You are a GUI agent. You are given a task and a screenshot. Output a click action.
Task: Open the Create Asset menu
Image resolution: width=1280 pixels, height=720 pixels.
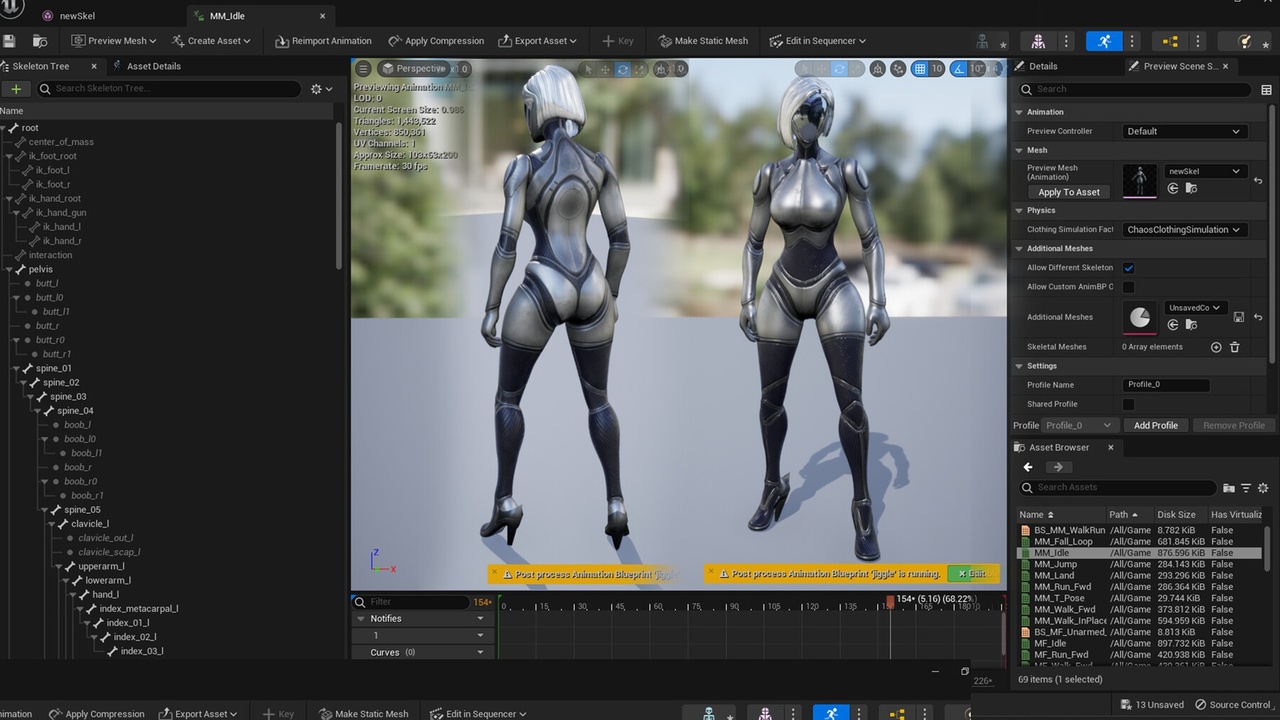211,41
